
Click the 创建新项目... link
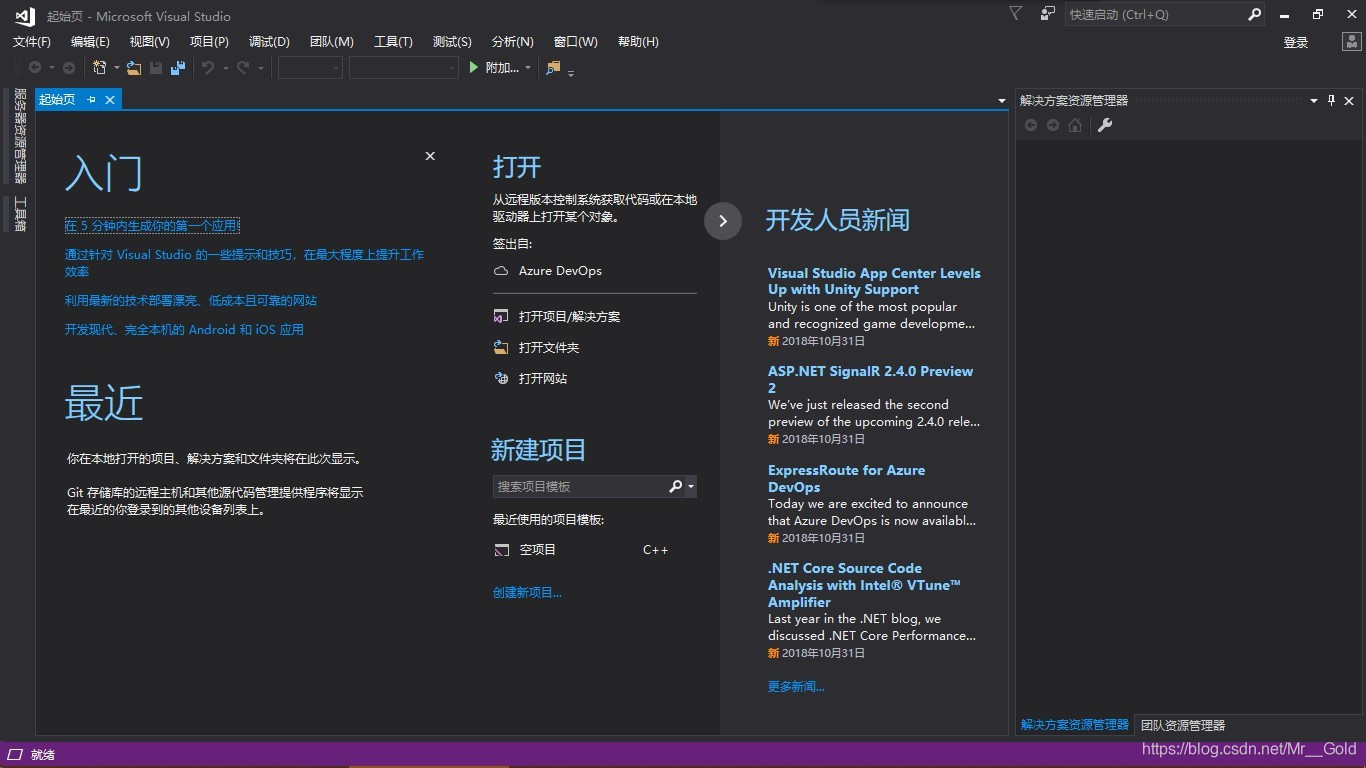pyautogui.click(x=527, y=592)
